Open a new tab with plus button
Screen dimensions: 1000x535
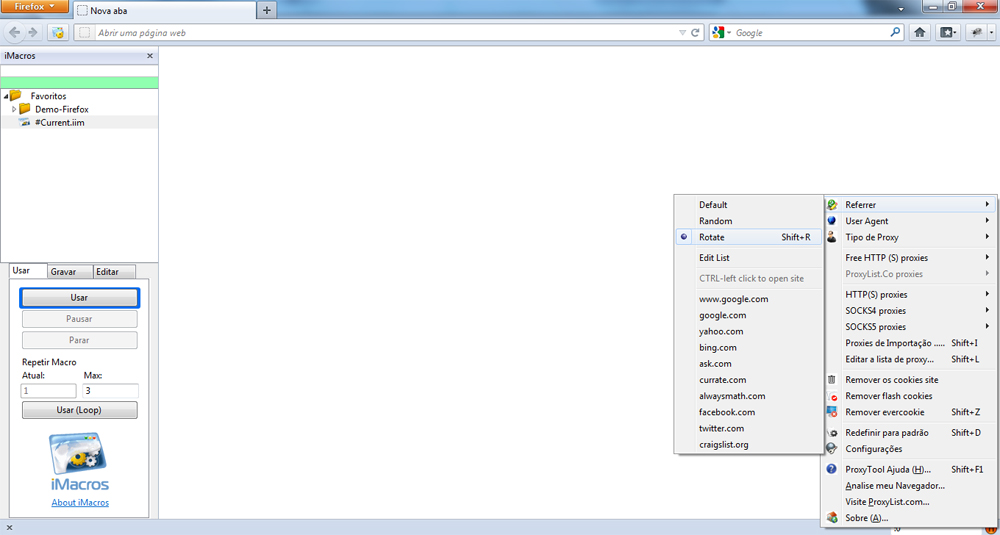point(267,10)
